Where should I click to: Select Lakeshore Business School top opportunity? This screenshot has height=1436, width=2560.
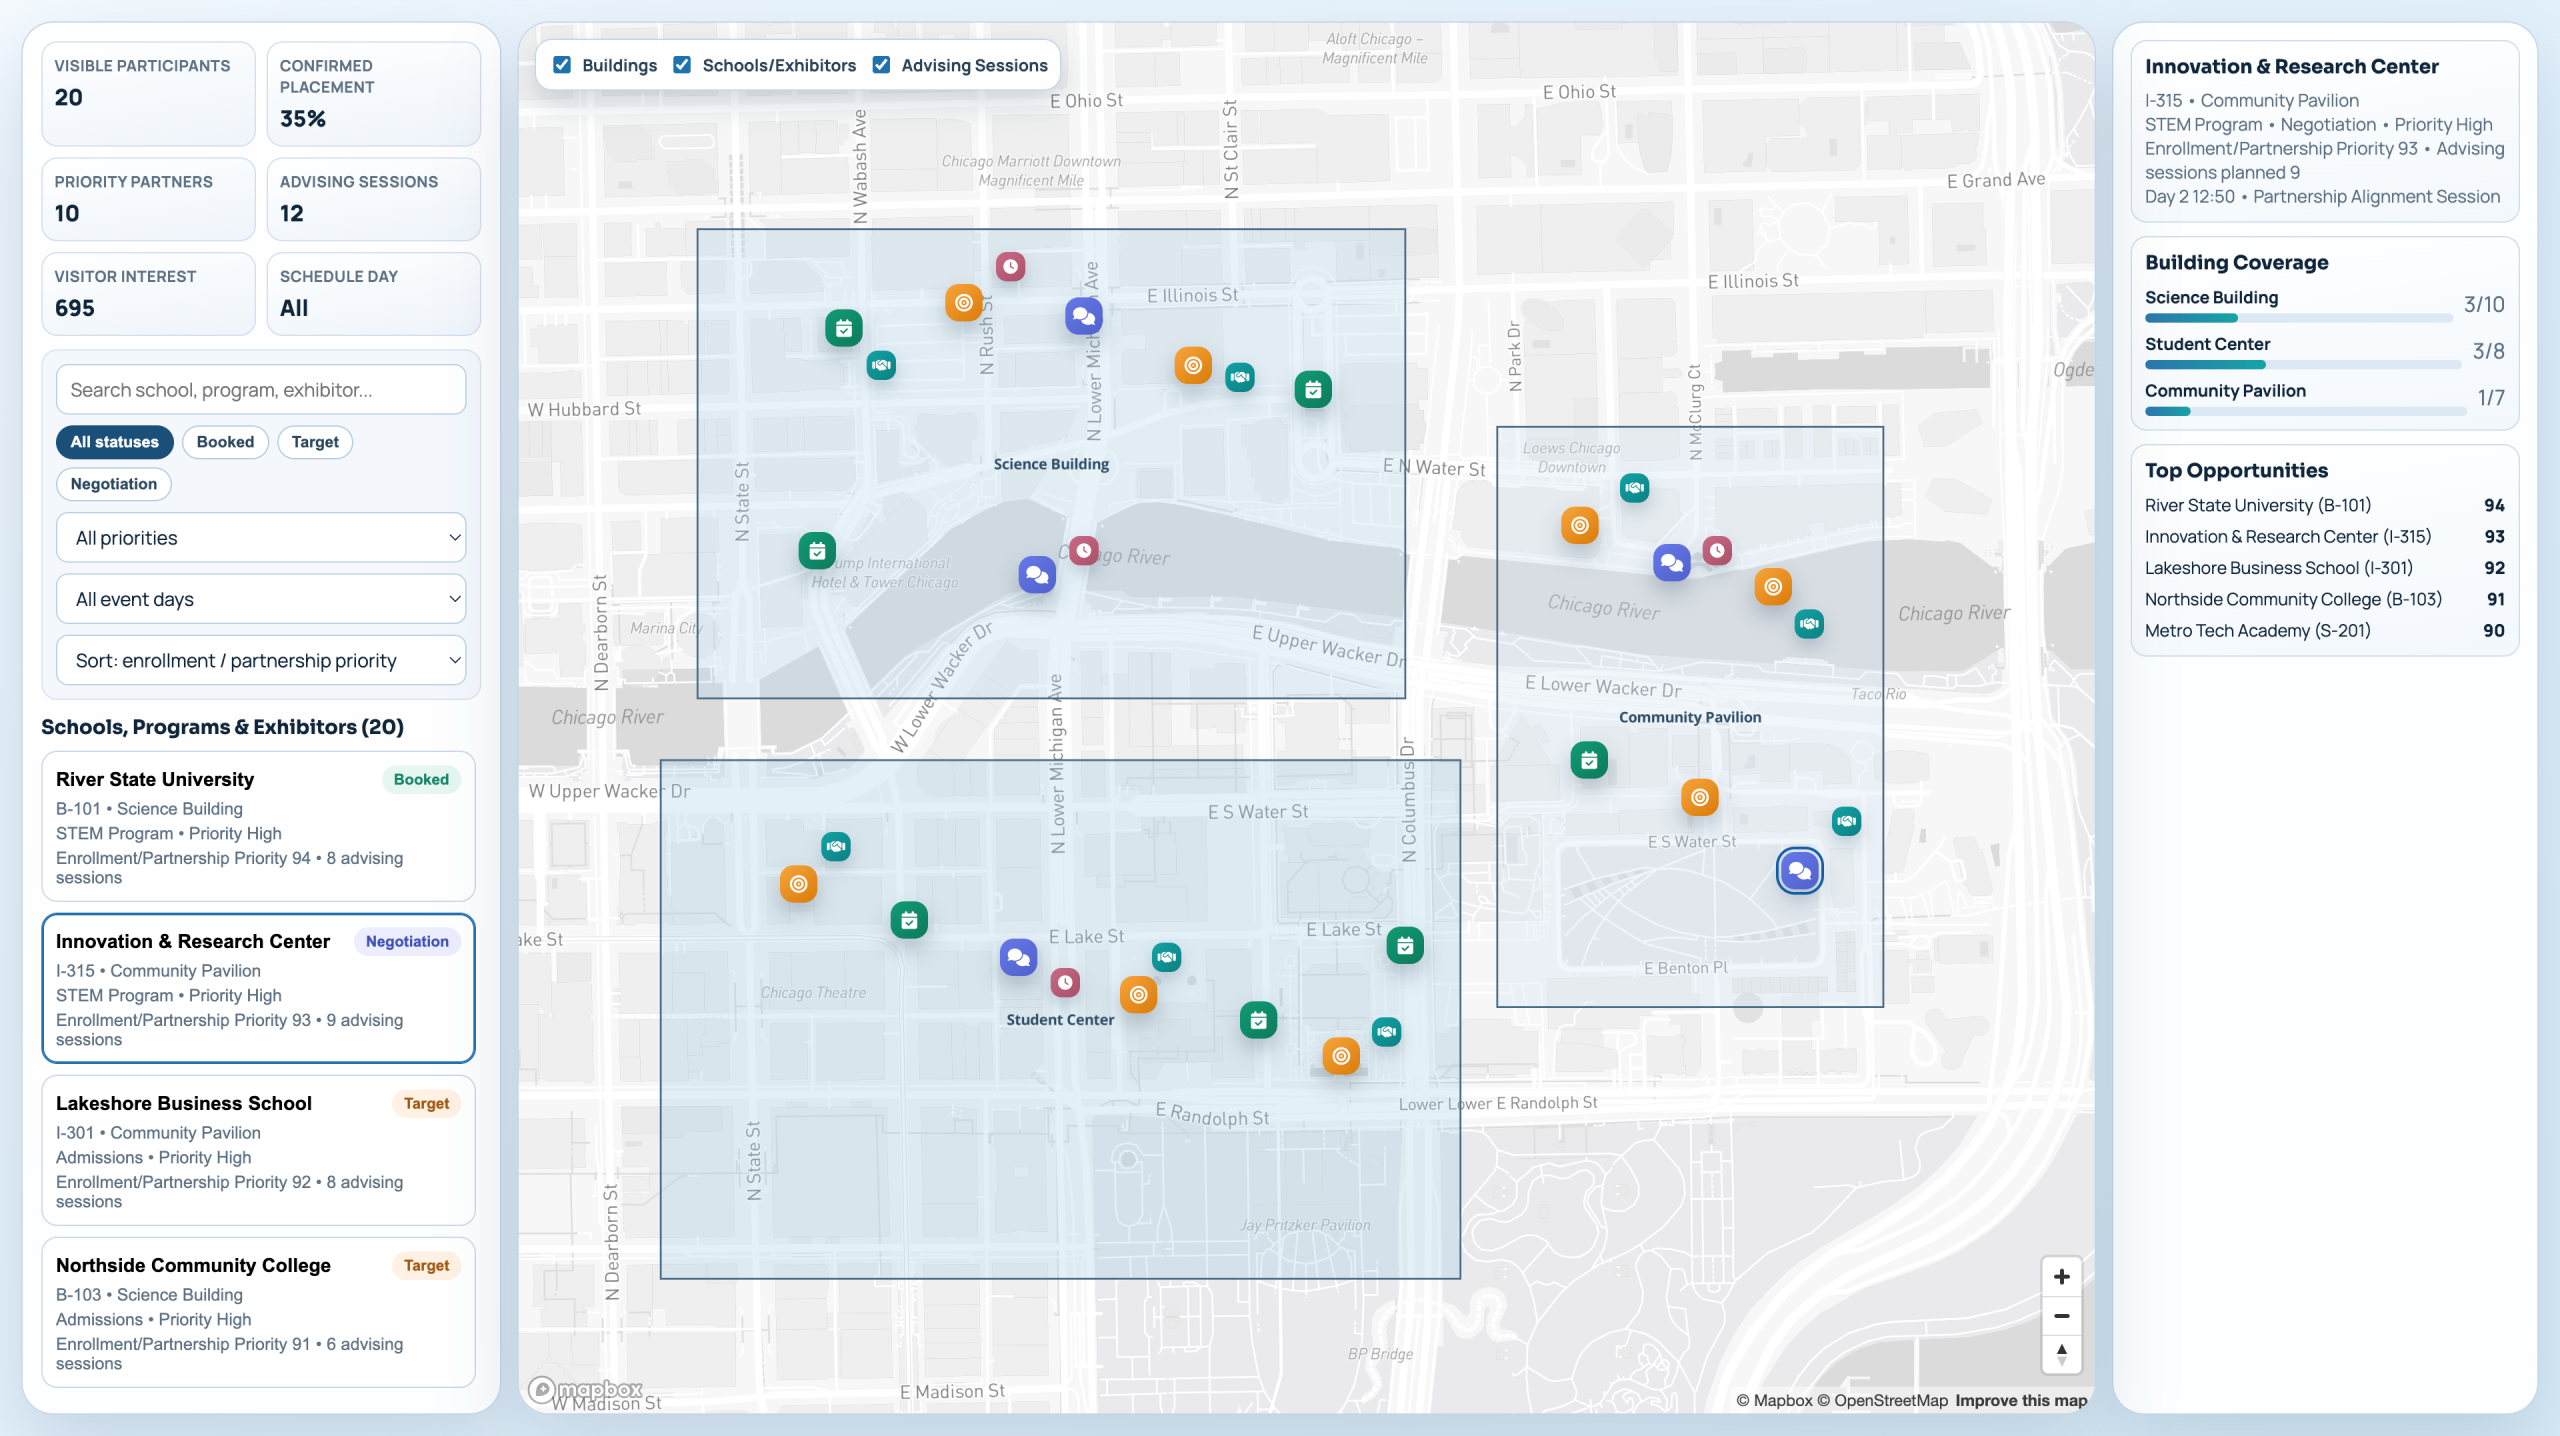coord(2278,568)
